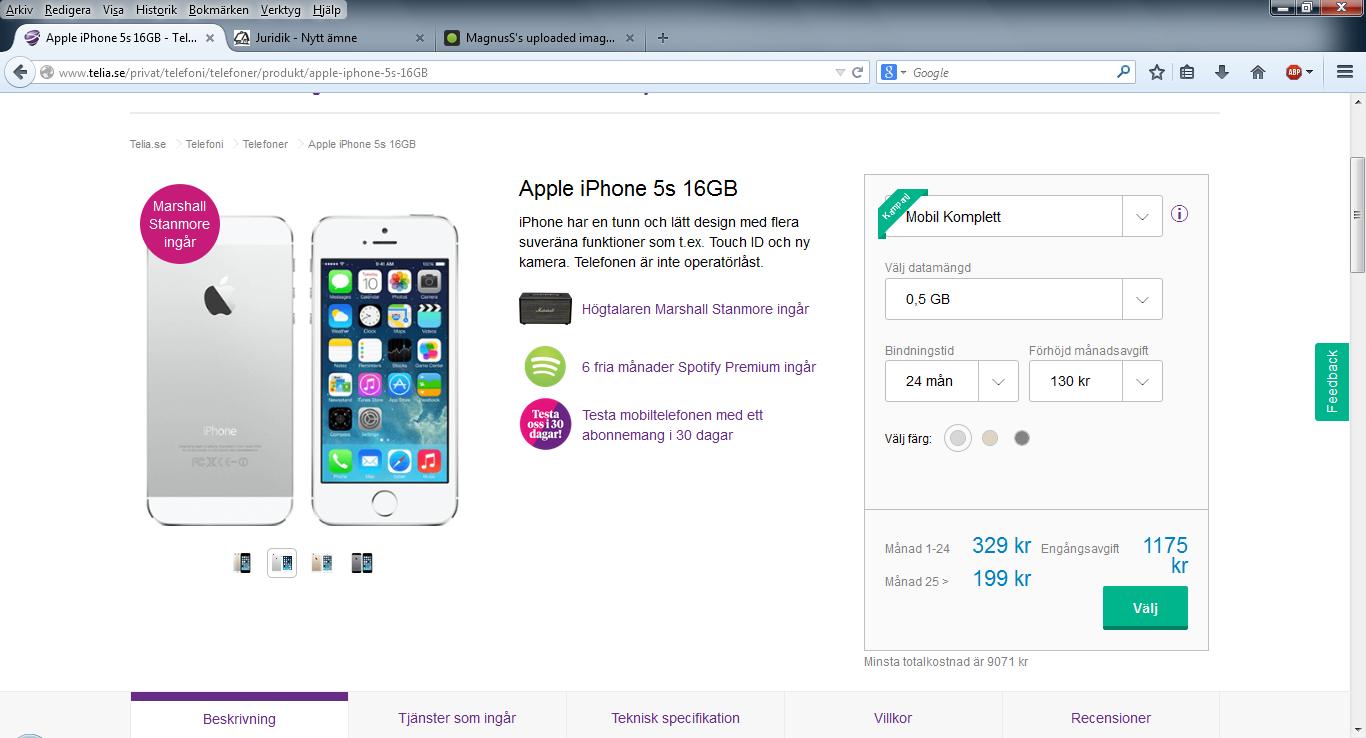Viewport: 1366px width, 738px height.
Task: Click the Adblock Plus ABP icon
Action: tap(1293, 72)
